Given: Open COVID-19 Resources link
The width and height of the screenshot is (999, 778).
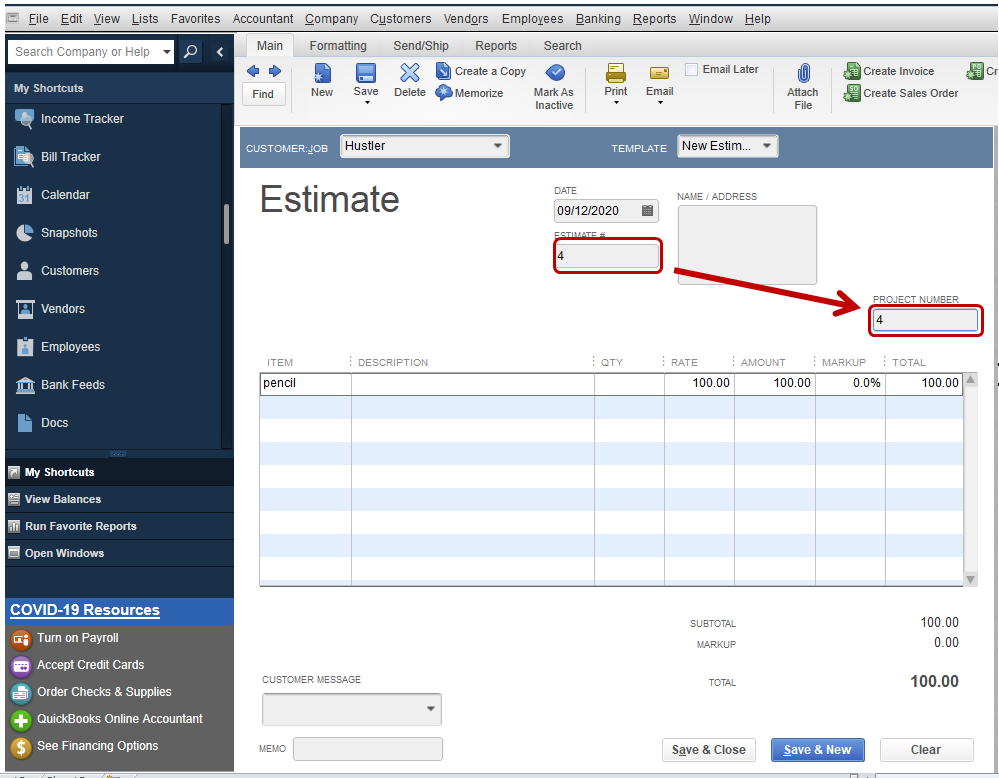Looking at the screenshot, I should click(85, 610).
